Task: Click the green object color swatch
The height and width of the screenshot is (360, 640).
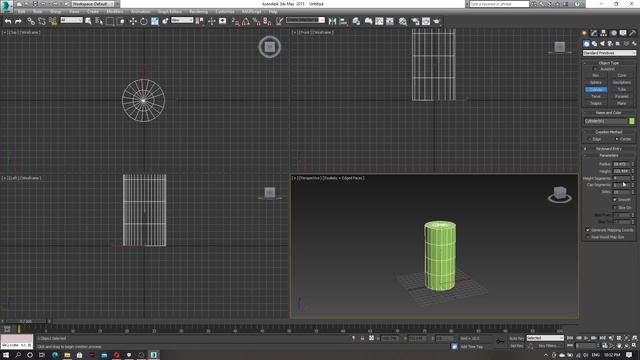Action: pyautogui.click(x=632, y=121)
